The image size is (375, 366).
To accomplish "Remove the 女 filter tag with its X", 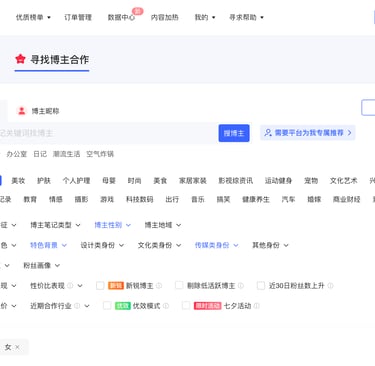I will [17, 347].
